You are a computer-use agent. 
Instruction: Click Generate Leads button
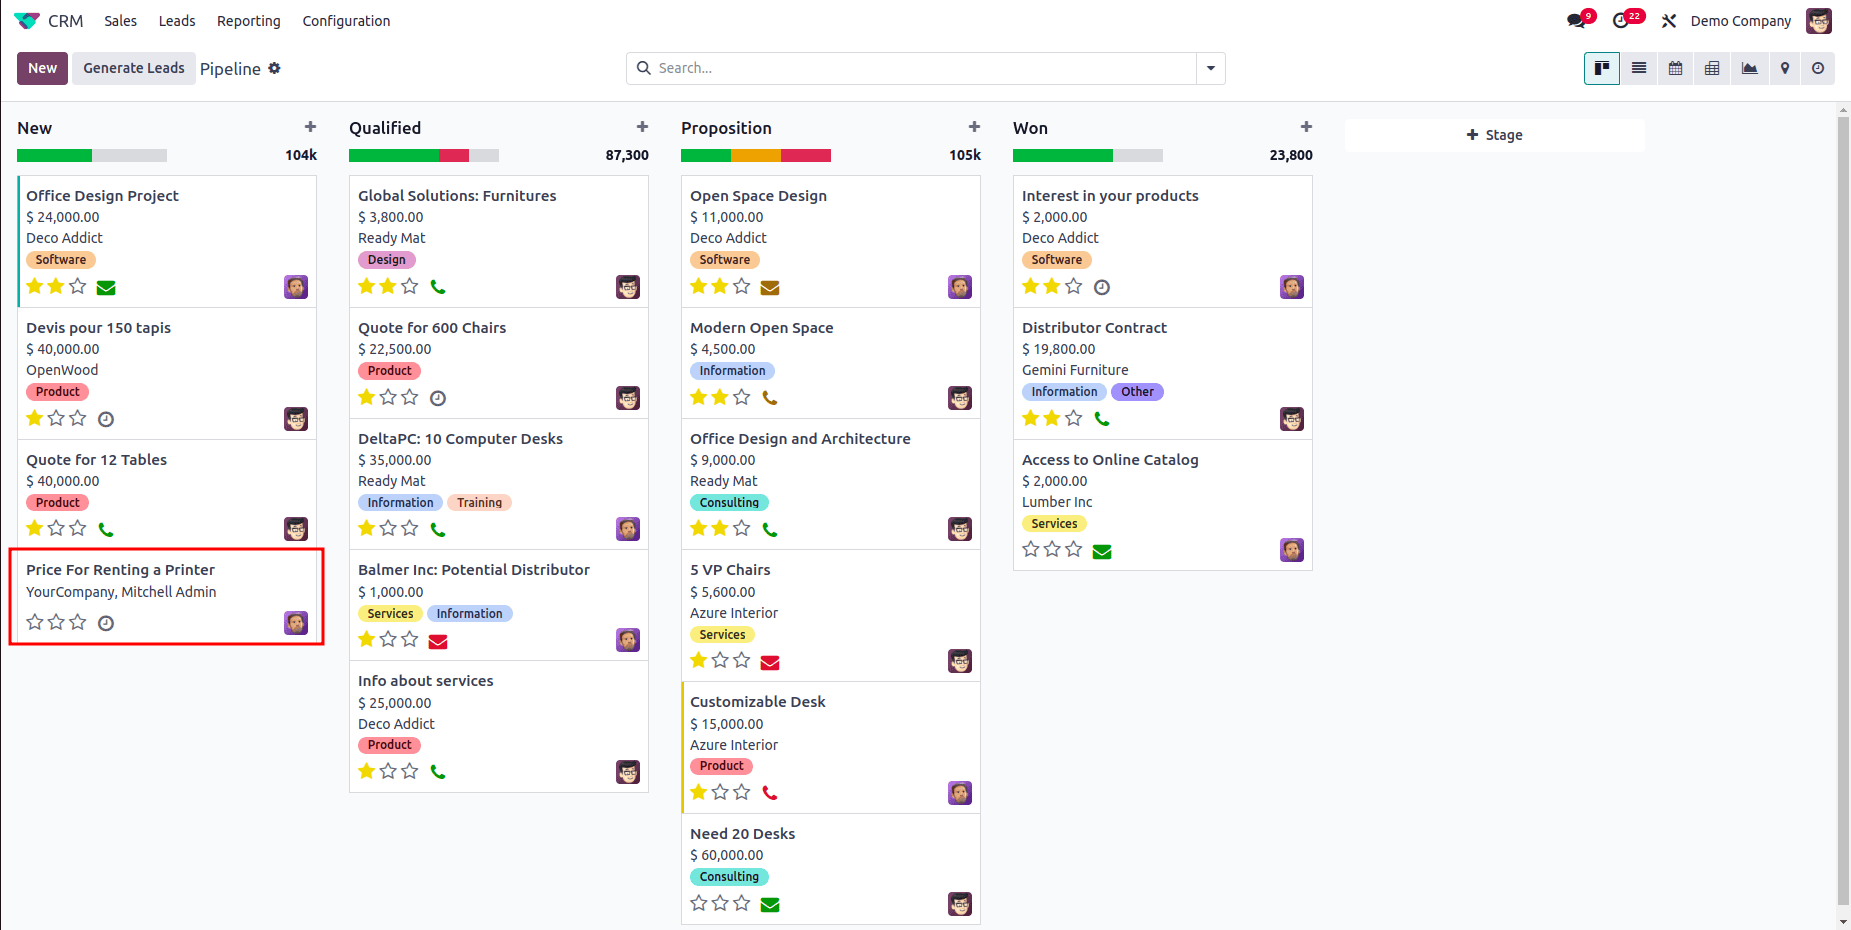click(134, 68)
